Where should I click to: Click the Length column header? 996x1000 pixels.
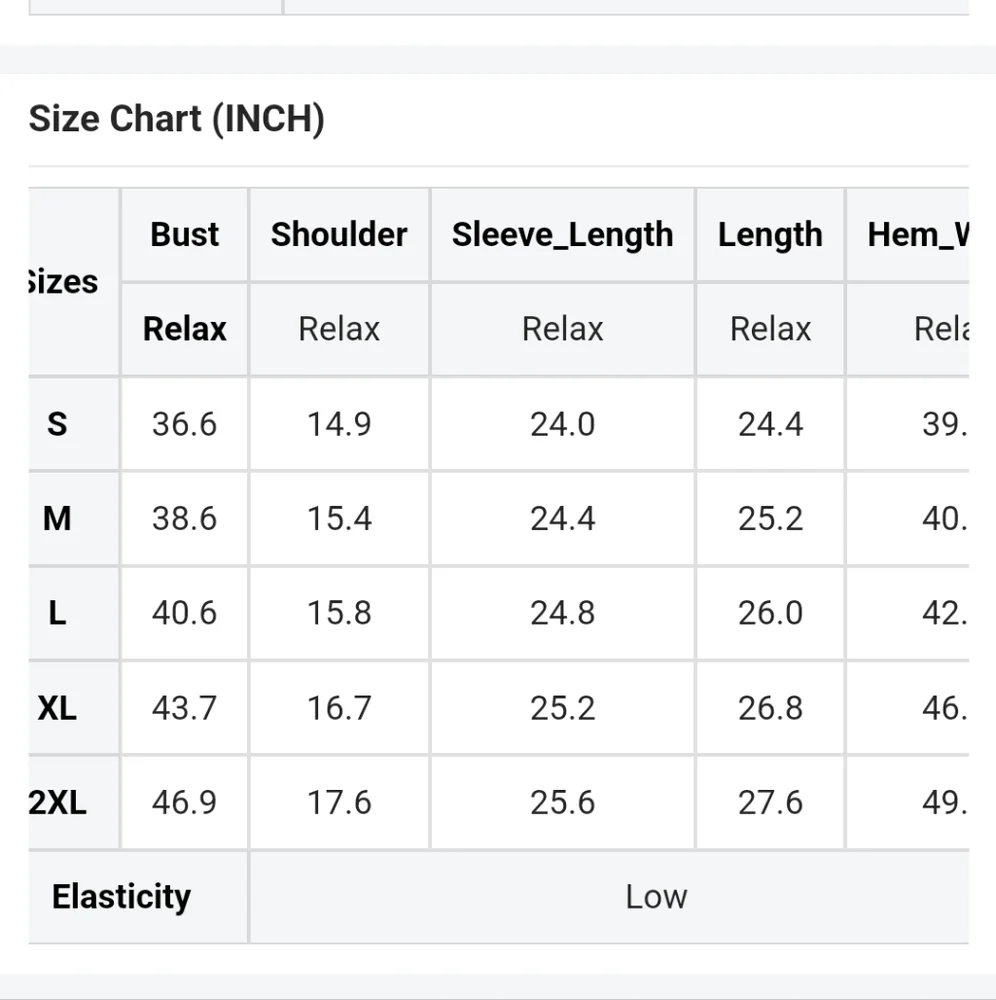click(770, 235)
